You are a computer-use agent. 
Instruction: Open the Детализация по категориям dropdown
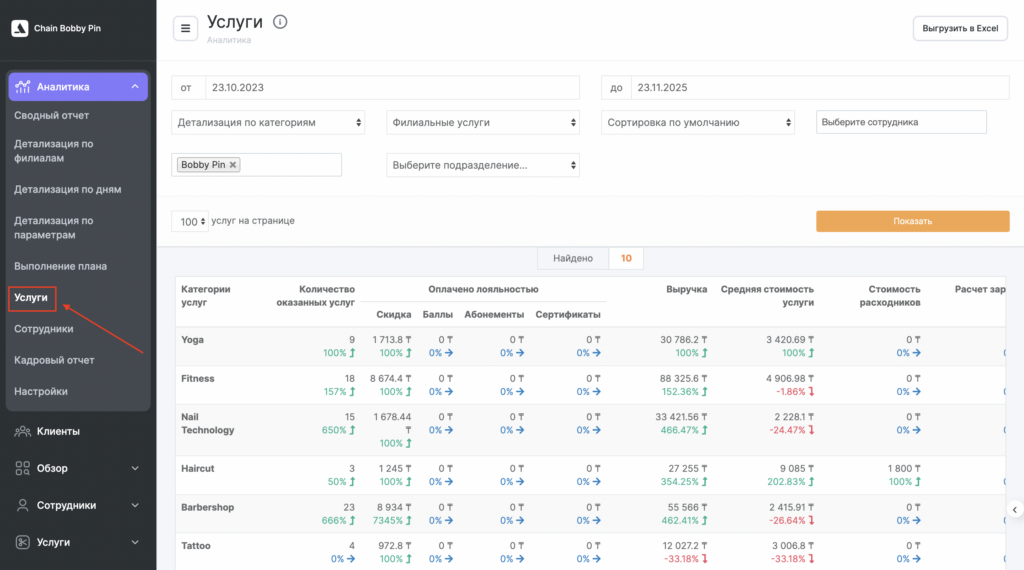269,122
